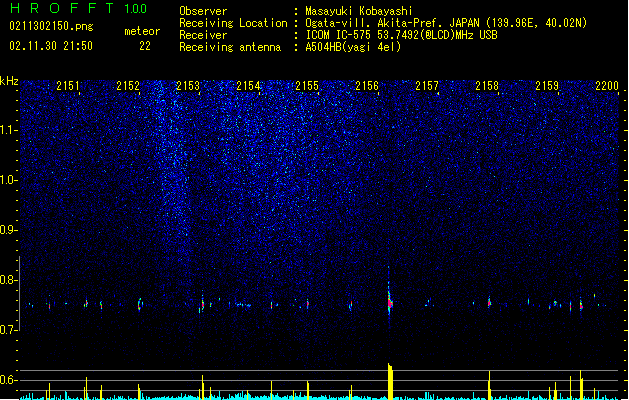Click observer name Masayuki Kobayashi

tap(359, 11)
